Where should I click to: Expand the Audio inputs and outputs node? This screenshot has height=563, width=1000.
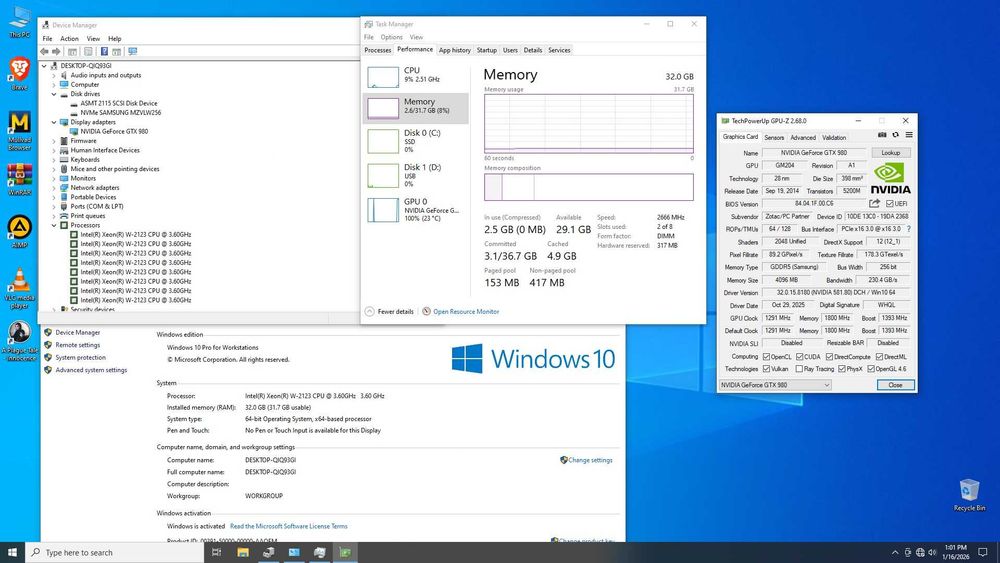point(54,75)
